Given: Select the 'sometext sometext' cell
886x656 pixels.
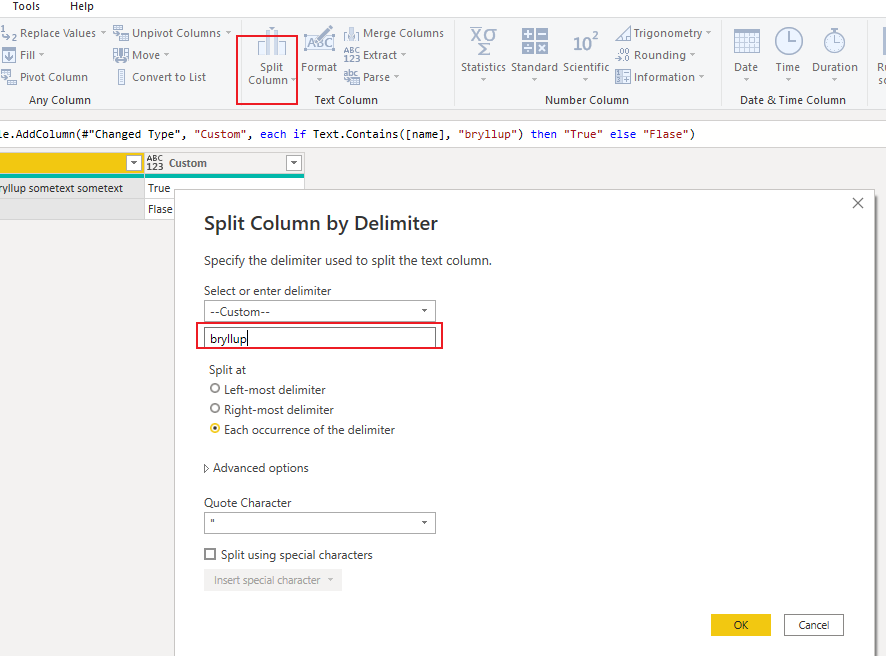Looking at the screenshot, I should coord(72,188).
